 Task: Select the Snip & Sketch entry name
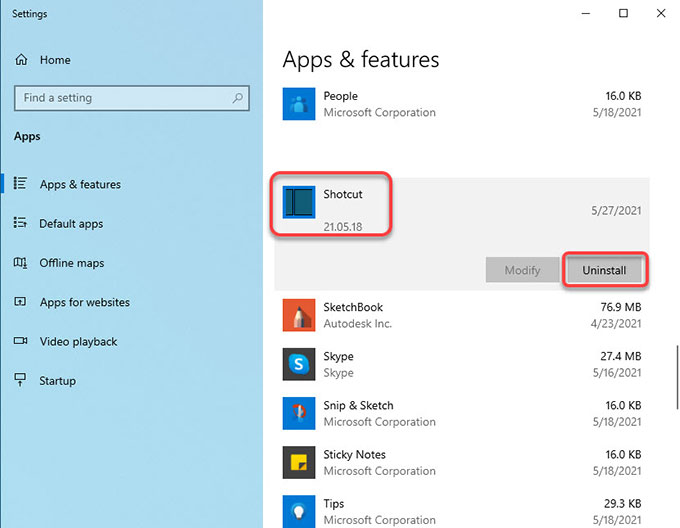(x=358, y=405)
